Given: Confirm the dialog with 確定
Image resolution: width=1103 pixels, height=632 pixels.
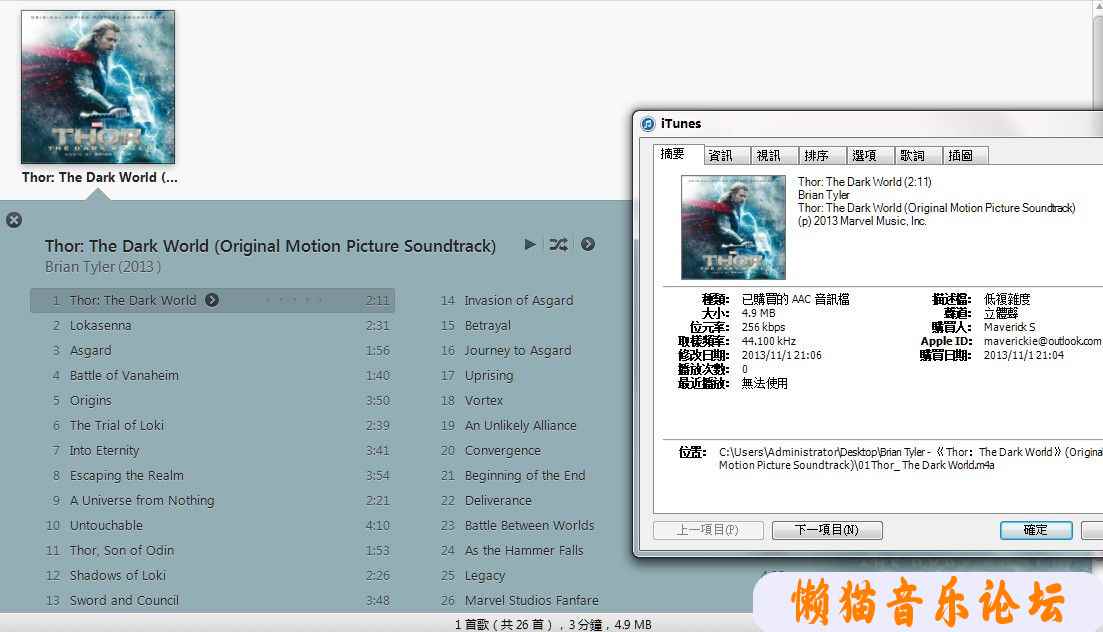Looking at the screenshot, I should [x=1035, y=530].
